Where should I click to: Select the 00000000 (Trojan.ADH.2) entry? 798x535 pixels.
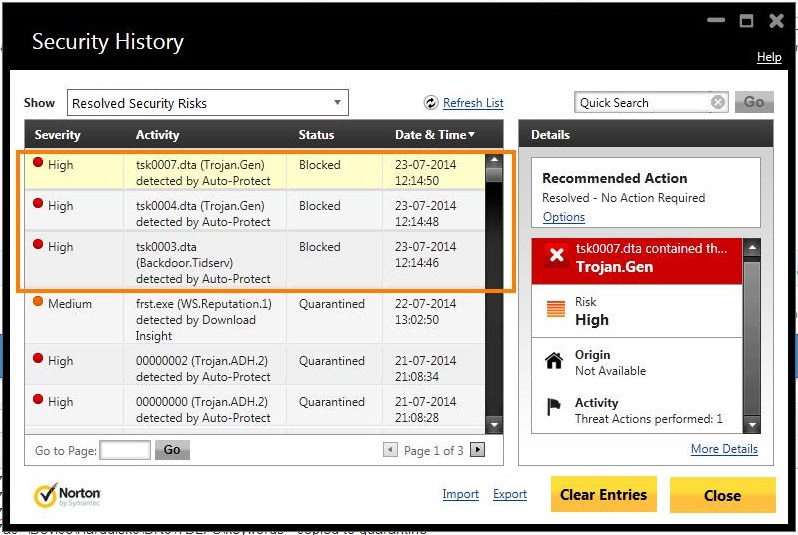(254, 406)
